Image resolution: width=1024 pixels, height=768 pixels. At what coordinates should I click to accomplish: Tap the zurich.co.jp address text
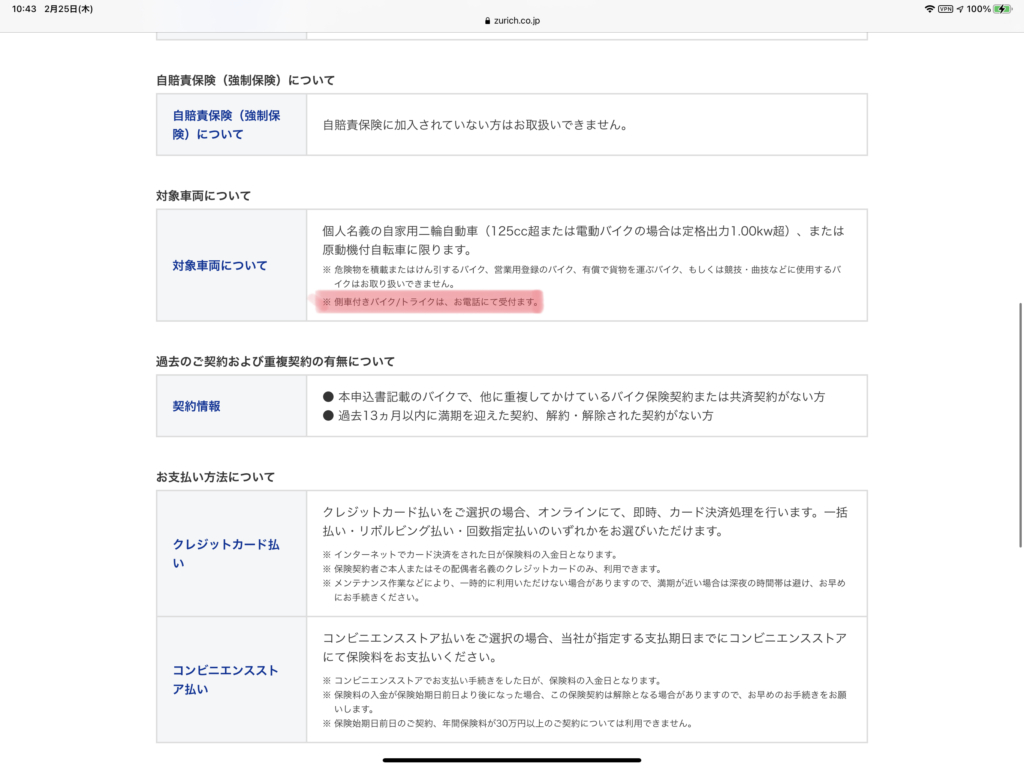tap(517, 20)
